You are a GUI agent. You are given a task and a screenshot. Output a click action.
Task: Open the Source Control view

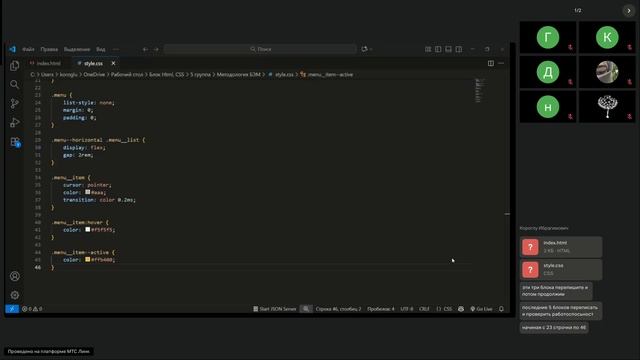point(15,103)
